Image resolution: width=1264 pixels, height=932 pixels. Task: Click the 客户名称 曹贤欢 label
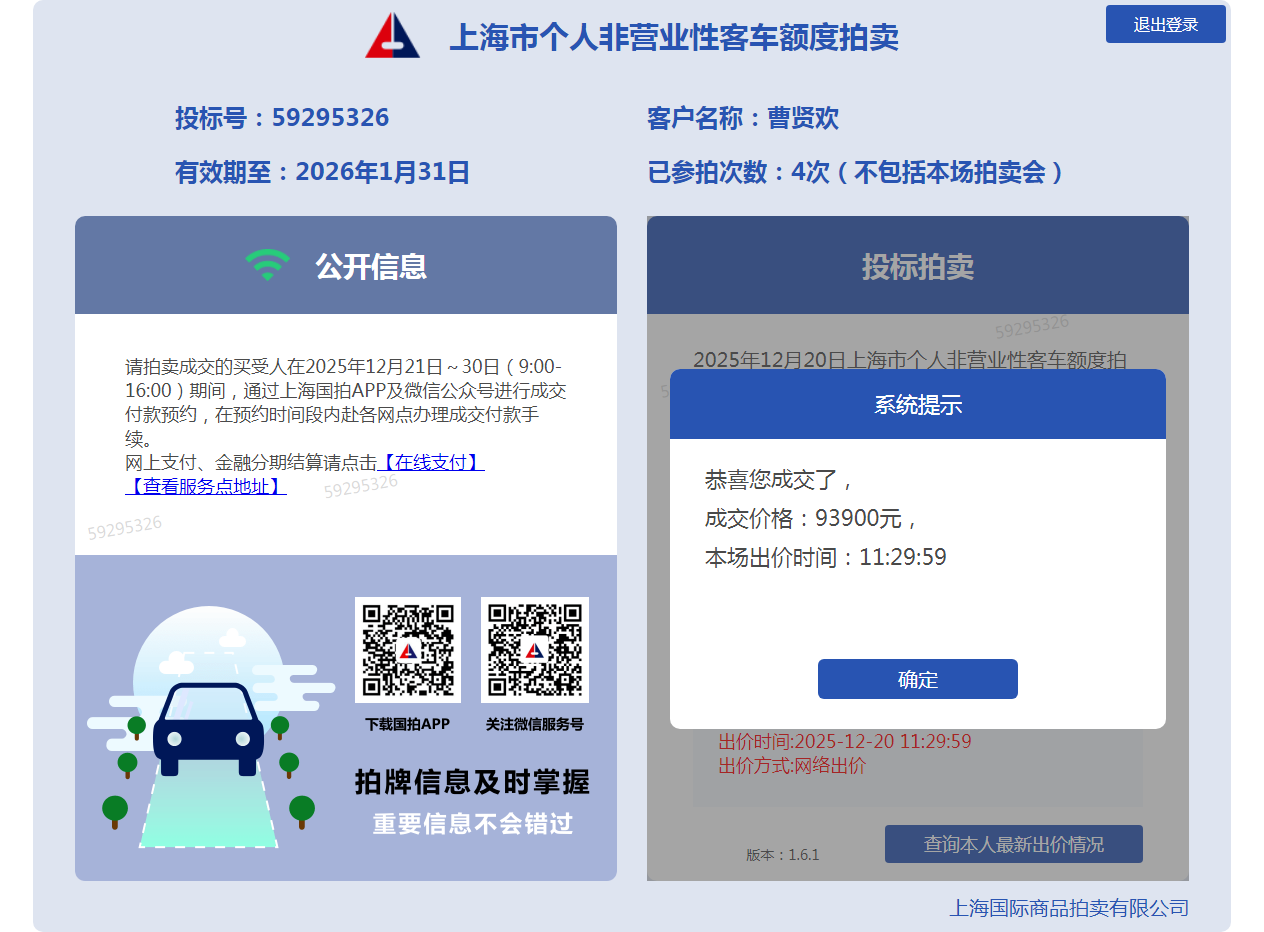(x=743, y=118)
